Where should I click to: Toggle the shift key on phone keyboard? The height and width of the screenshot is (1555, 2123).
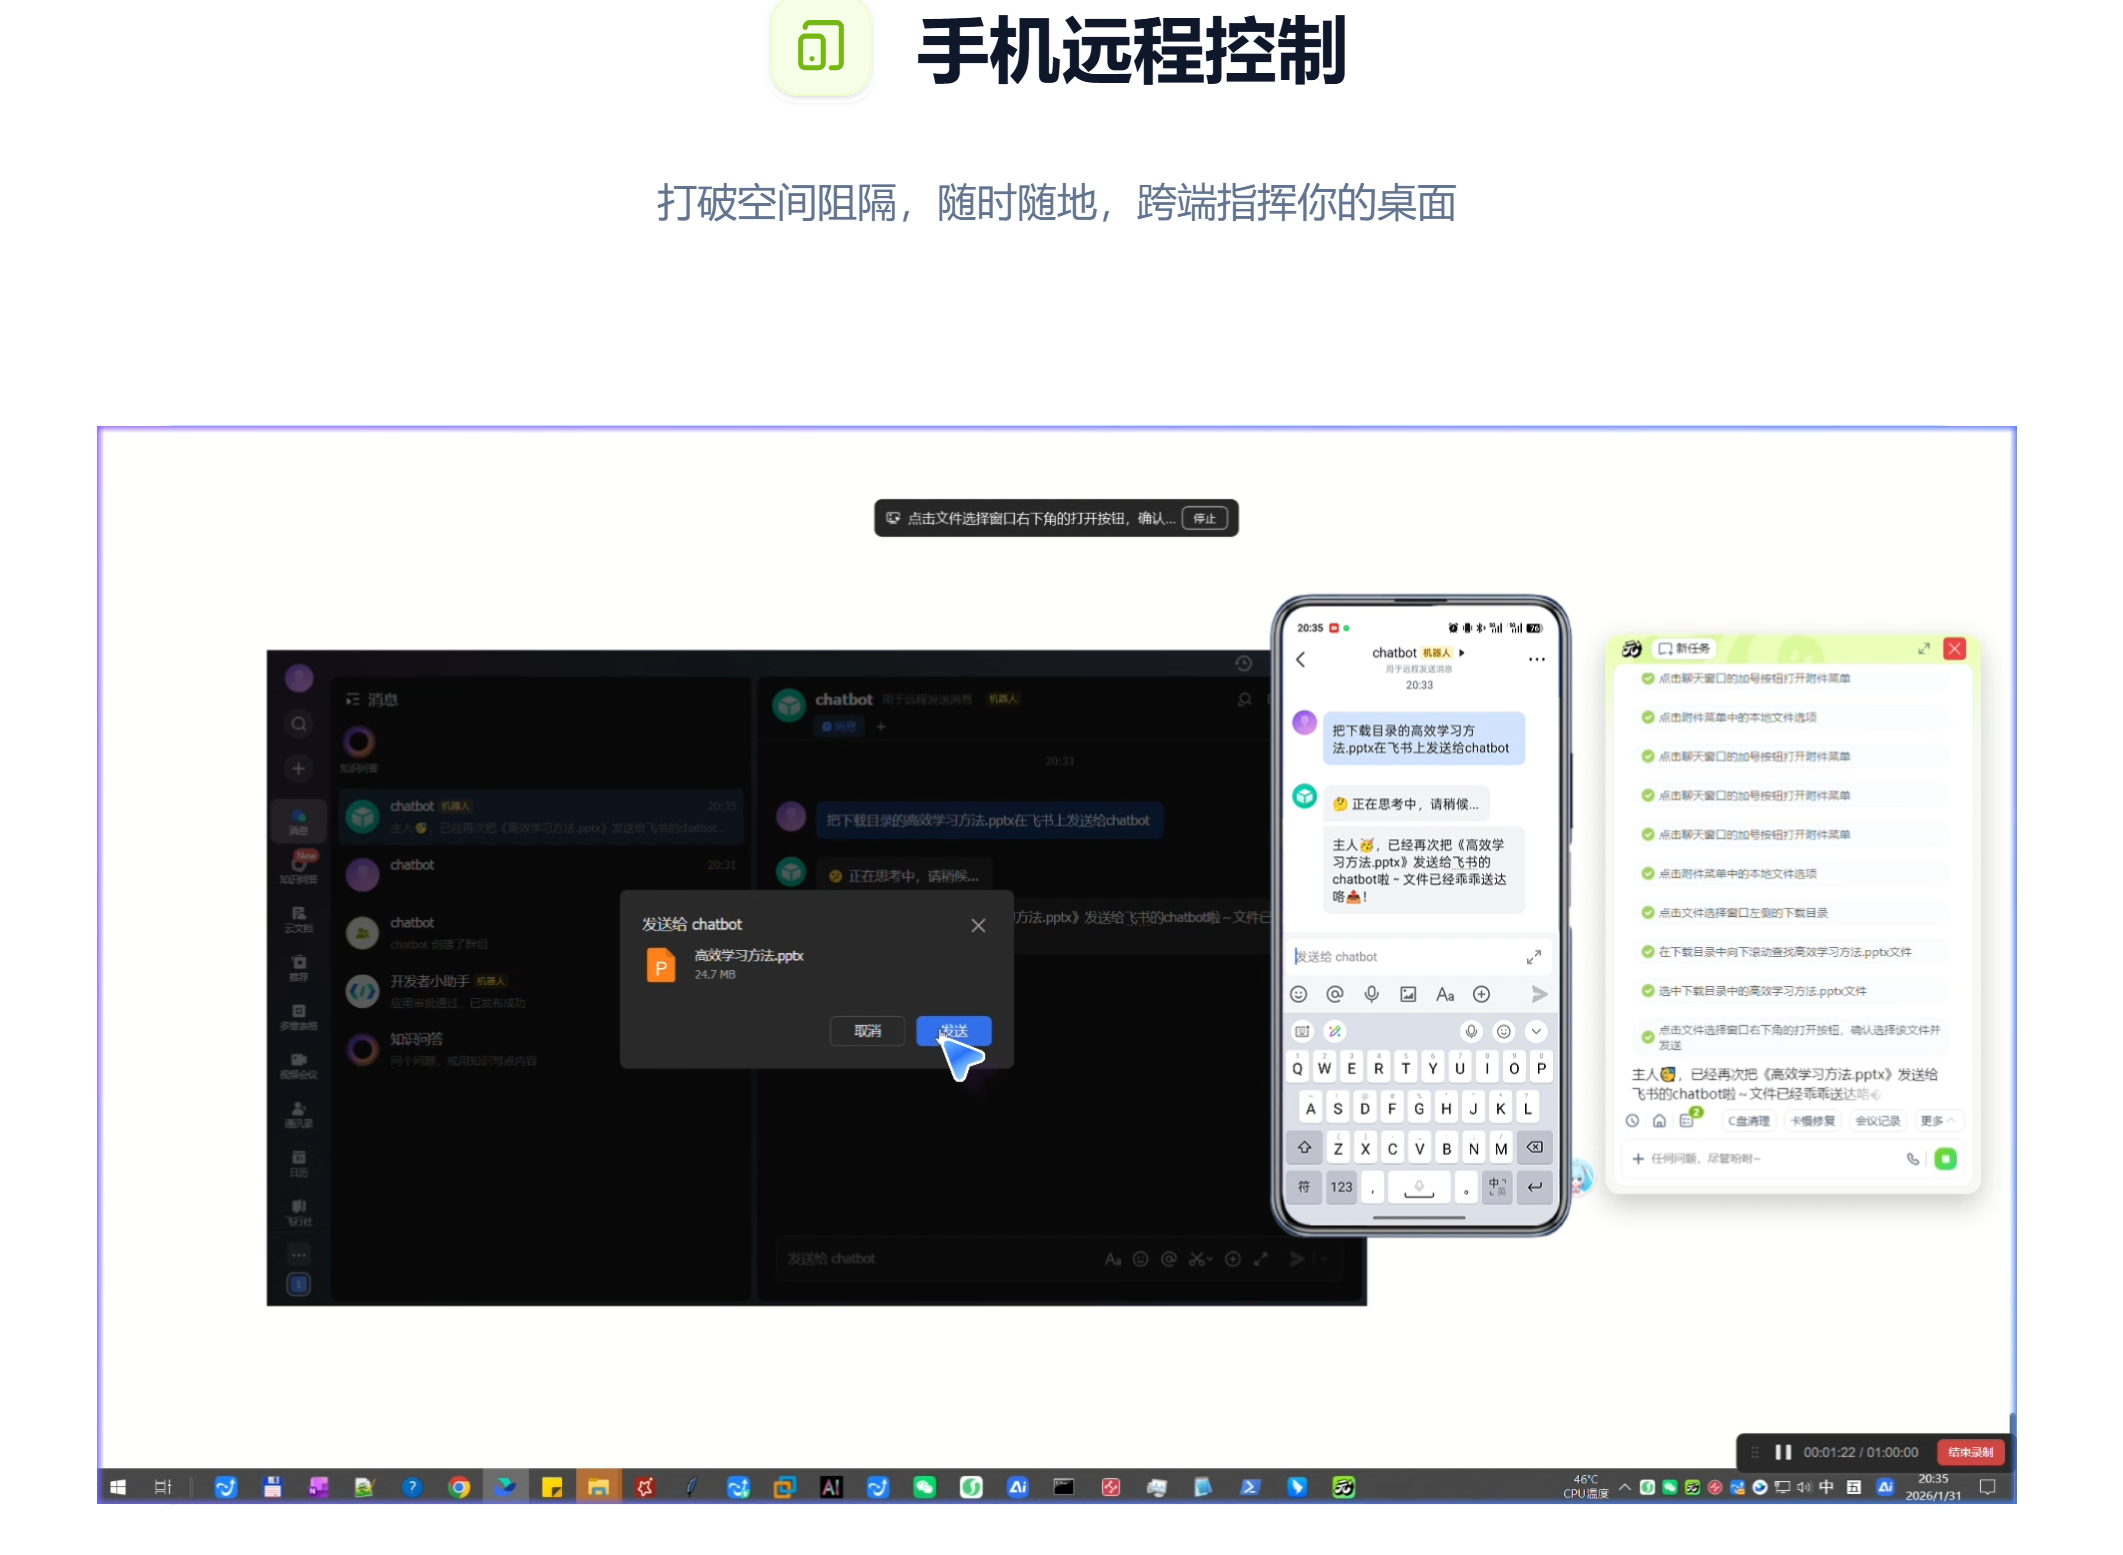tap(1304, 1148)
